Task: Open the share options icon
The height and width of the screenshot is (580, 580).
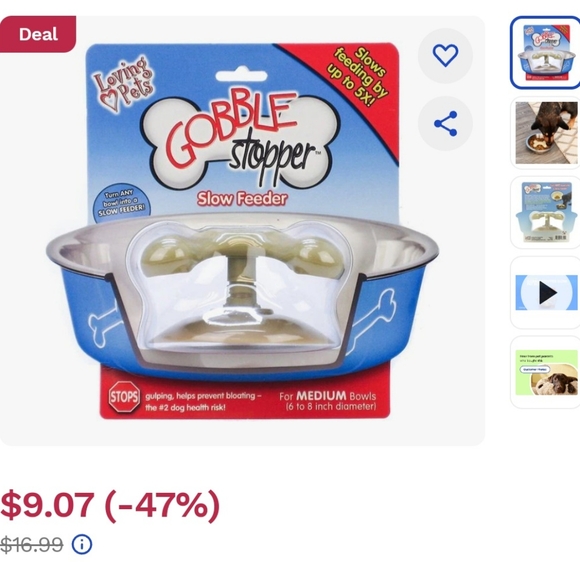Action: coord(445,124)
